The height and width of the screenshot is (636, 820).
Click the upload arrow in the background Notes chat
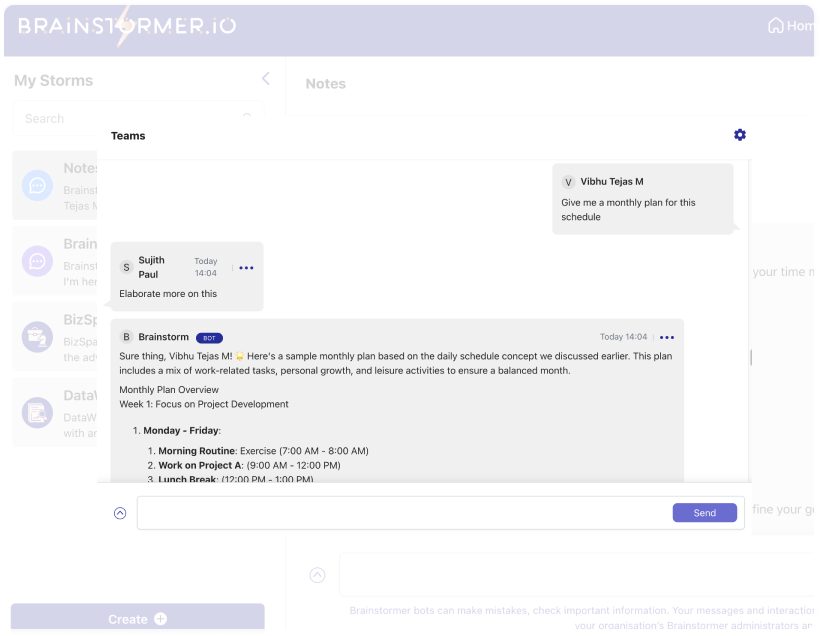coord(317,575)
